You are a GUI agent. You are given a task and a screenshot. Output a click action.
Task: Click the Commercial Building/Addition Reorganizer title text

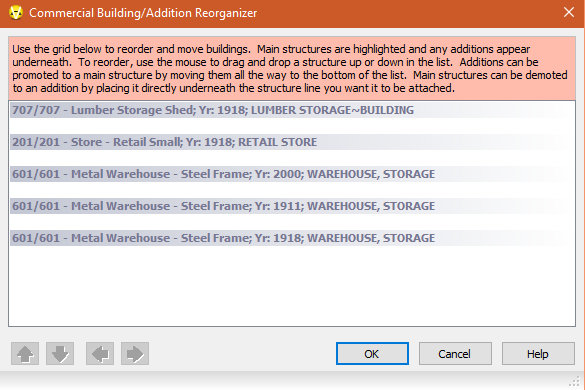tap(143, 13)
